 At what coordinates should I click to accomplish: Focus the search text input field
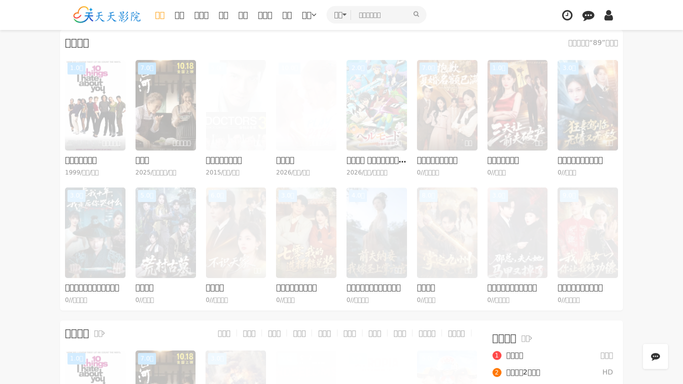pyautogui.click(x=383, y=15)
